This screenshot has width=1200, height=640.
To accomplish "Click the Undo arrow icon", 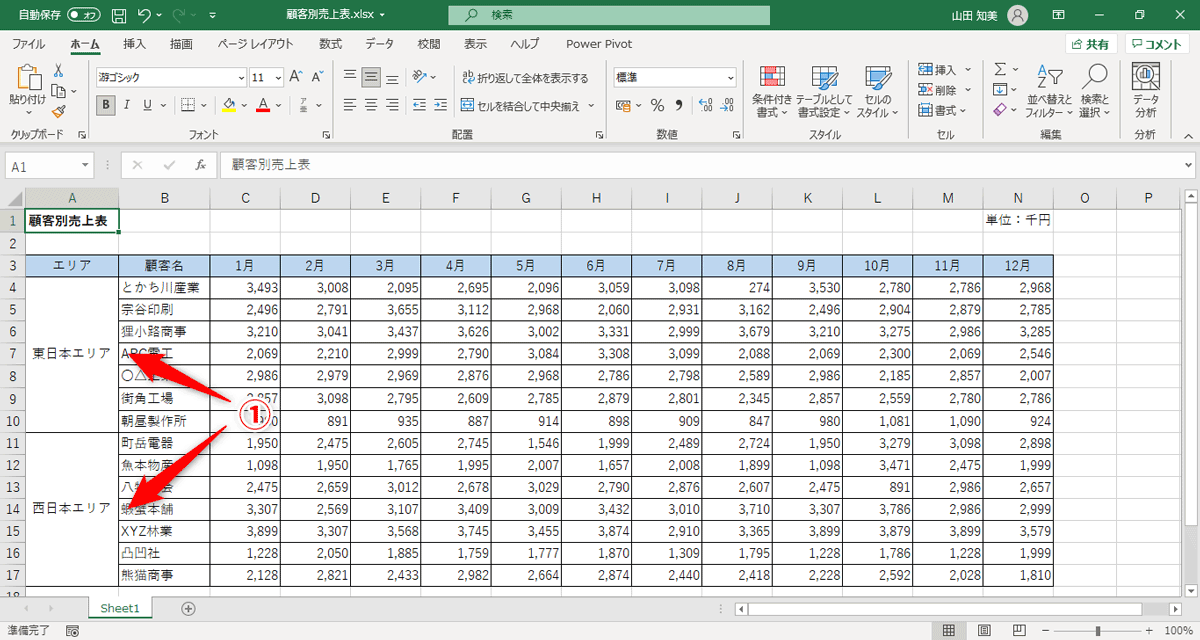I will pyautogui.click(x=145, y=16).
